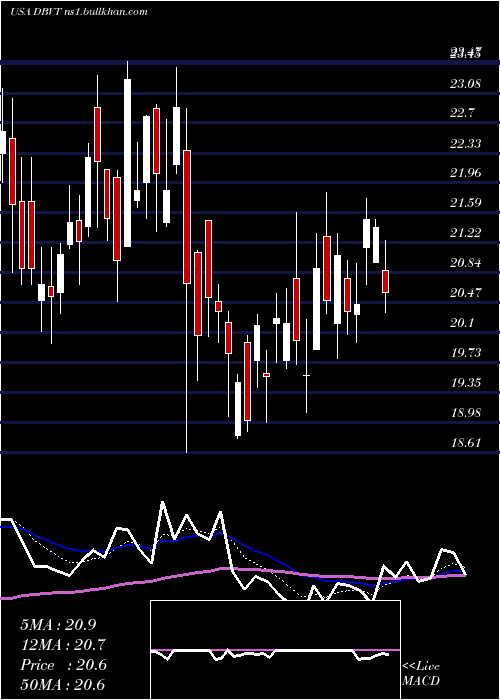The height and width of the screenshot is (700, 500).
Task: Click the 21.59 price axis label
Action: point(466,203)
